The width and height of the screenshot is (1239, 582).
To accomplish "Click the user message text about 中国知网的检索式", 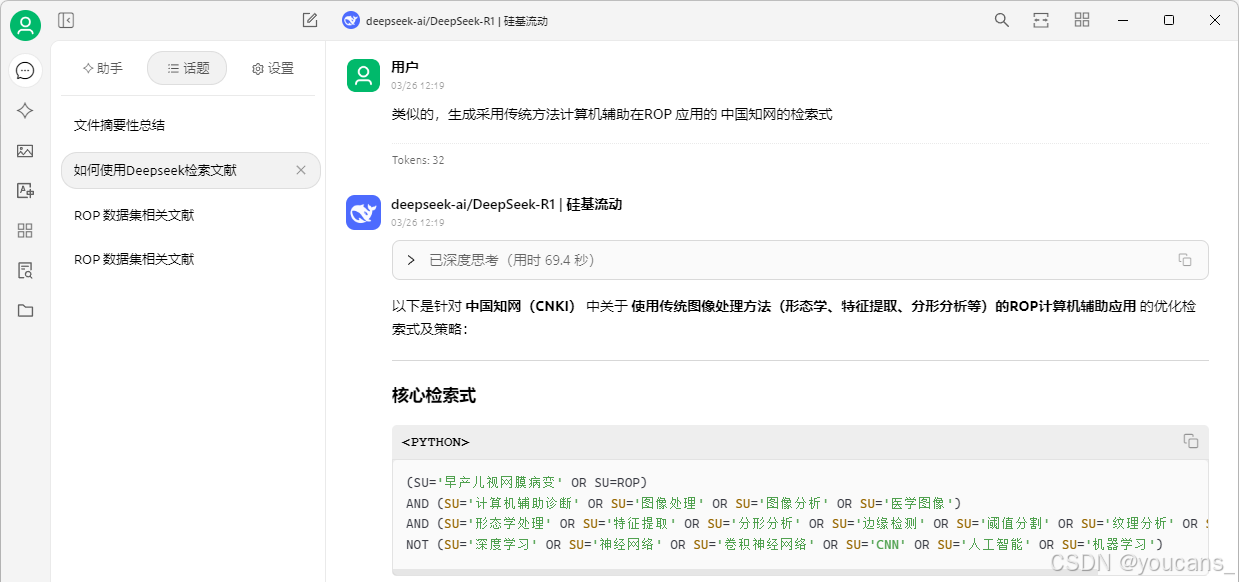I will (612, 114).
